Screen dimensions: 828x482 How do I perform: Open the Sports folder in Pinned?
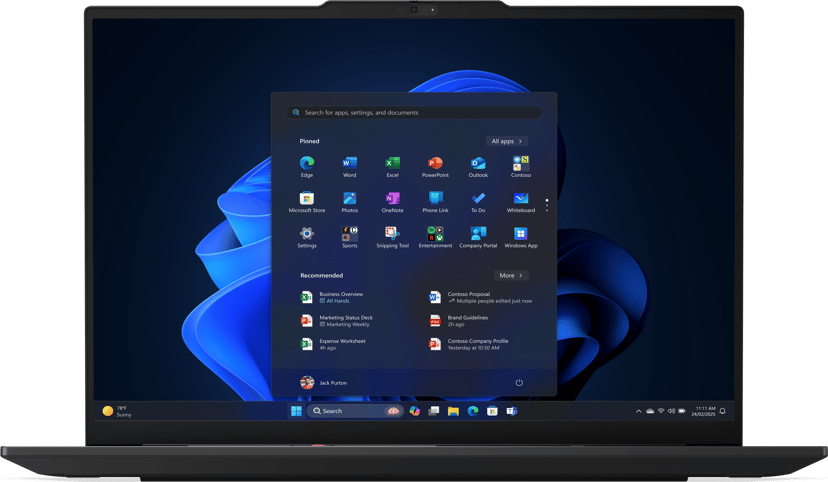(x=350, y=238)
